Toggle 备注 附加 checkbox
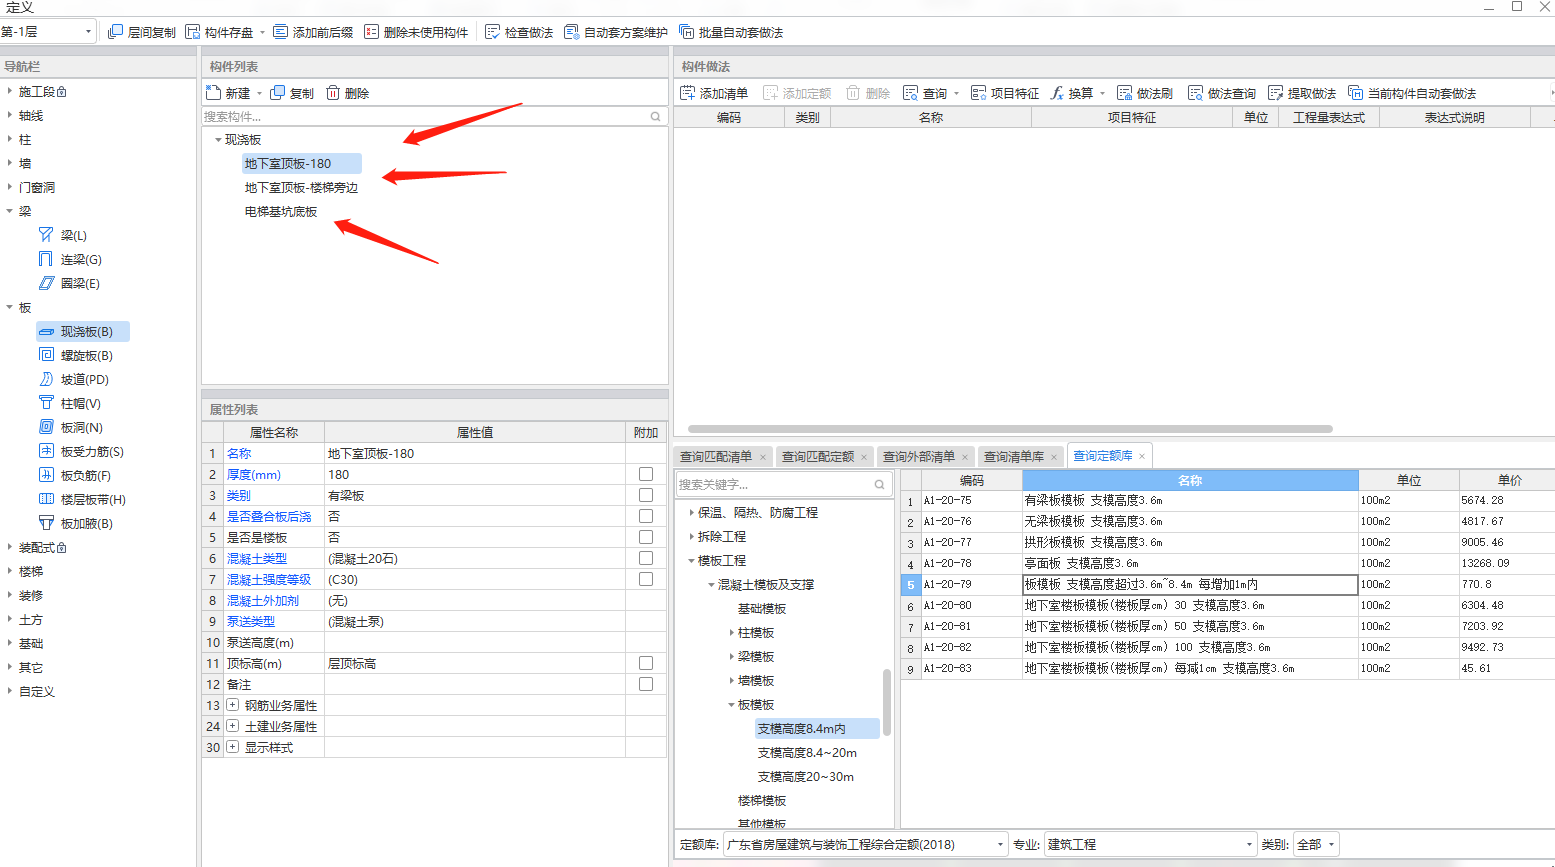Screen dimensions: 1555x867 646,684
